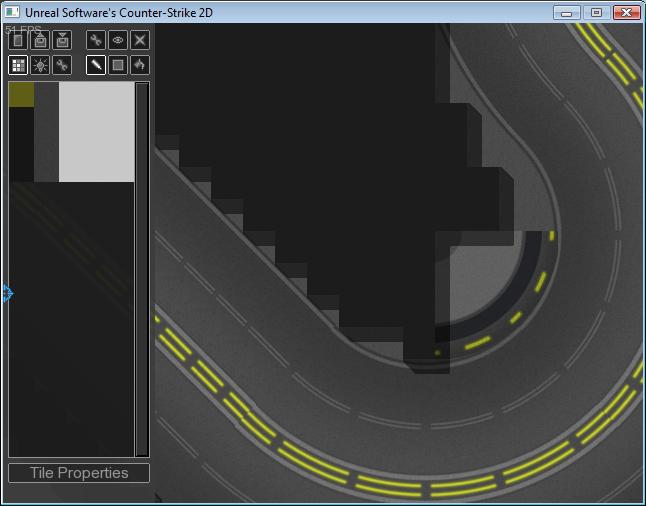The width and height of the screenshot is (646, 506).
Task: Pick the light gray tile in palette
Action: click(96, 131)
